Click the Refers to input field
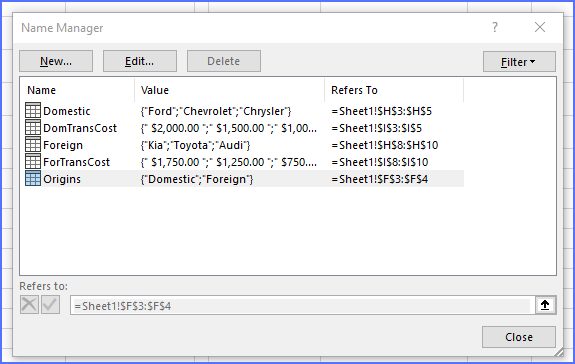 click(303, 306)
